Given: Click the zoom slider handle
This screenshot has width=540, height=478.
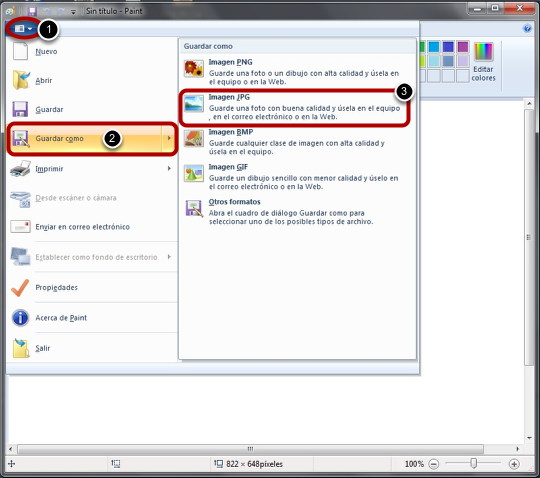Looking at the screenshot, I should coord(474,464).
